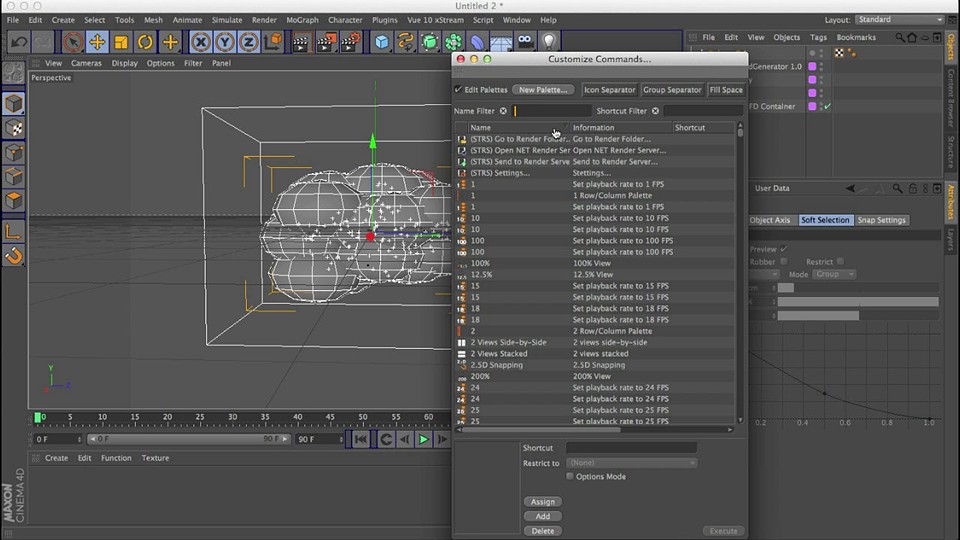Toggle the Z axis lock

(249, 42)
